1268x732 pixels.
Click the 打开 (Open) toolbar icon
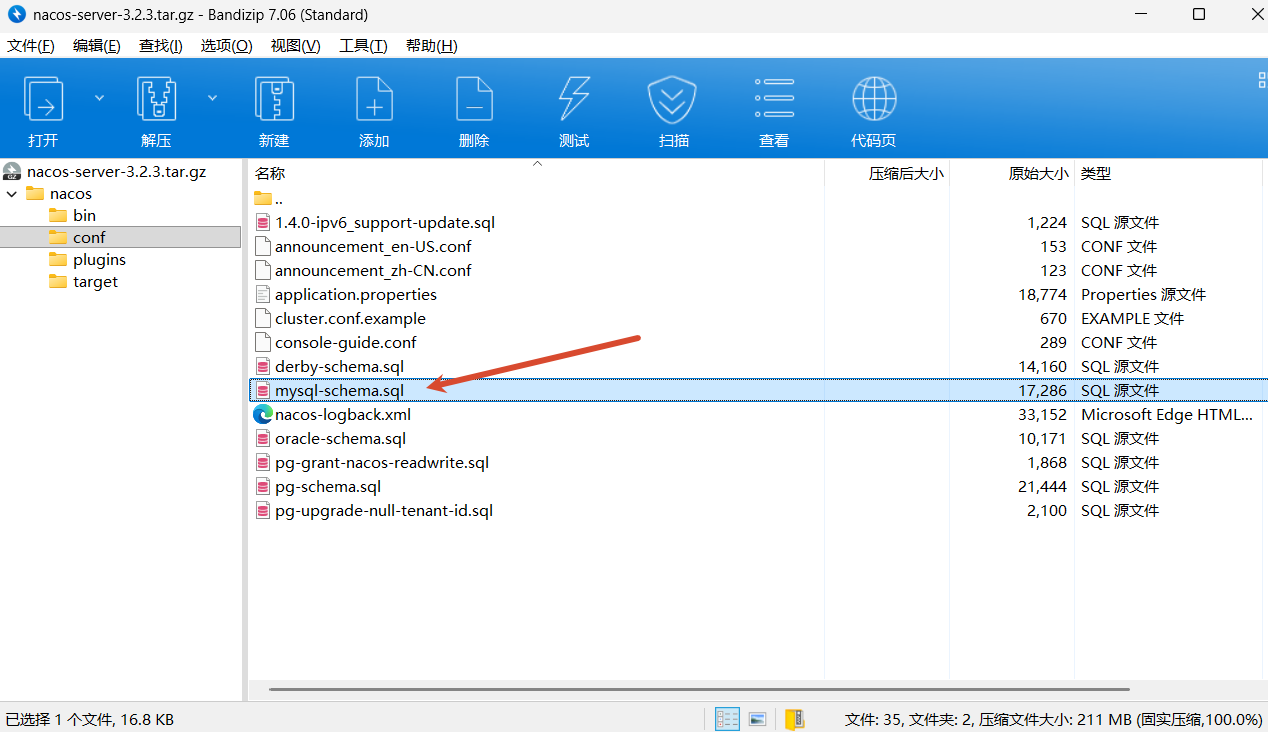tap(43, 99)
